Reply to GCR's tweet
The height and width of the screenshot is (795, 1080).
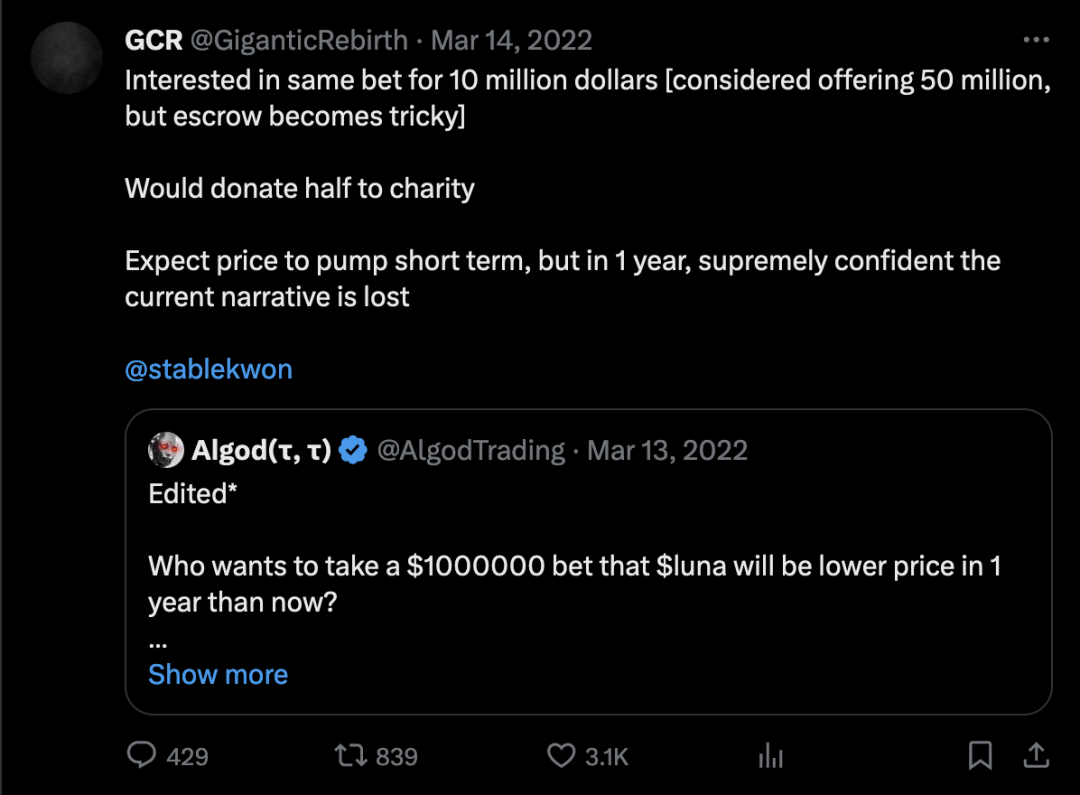(143, 755)
